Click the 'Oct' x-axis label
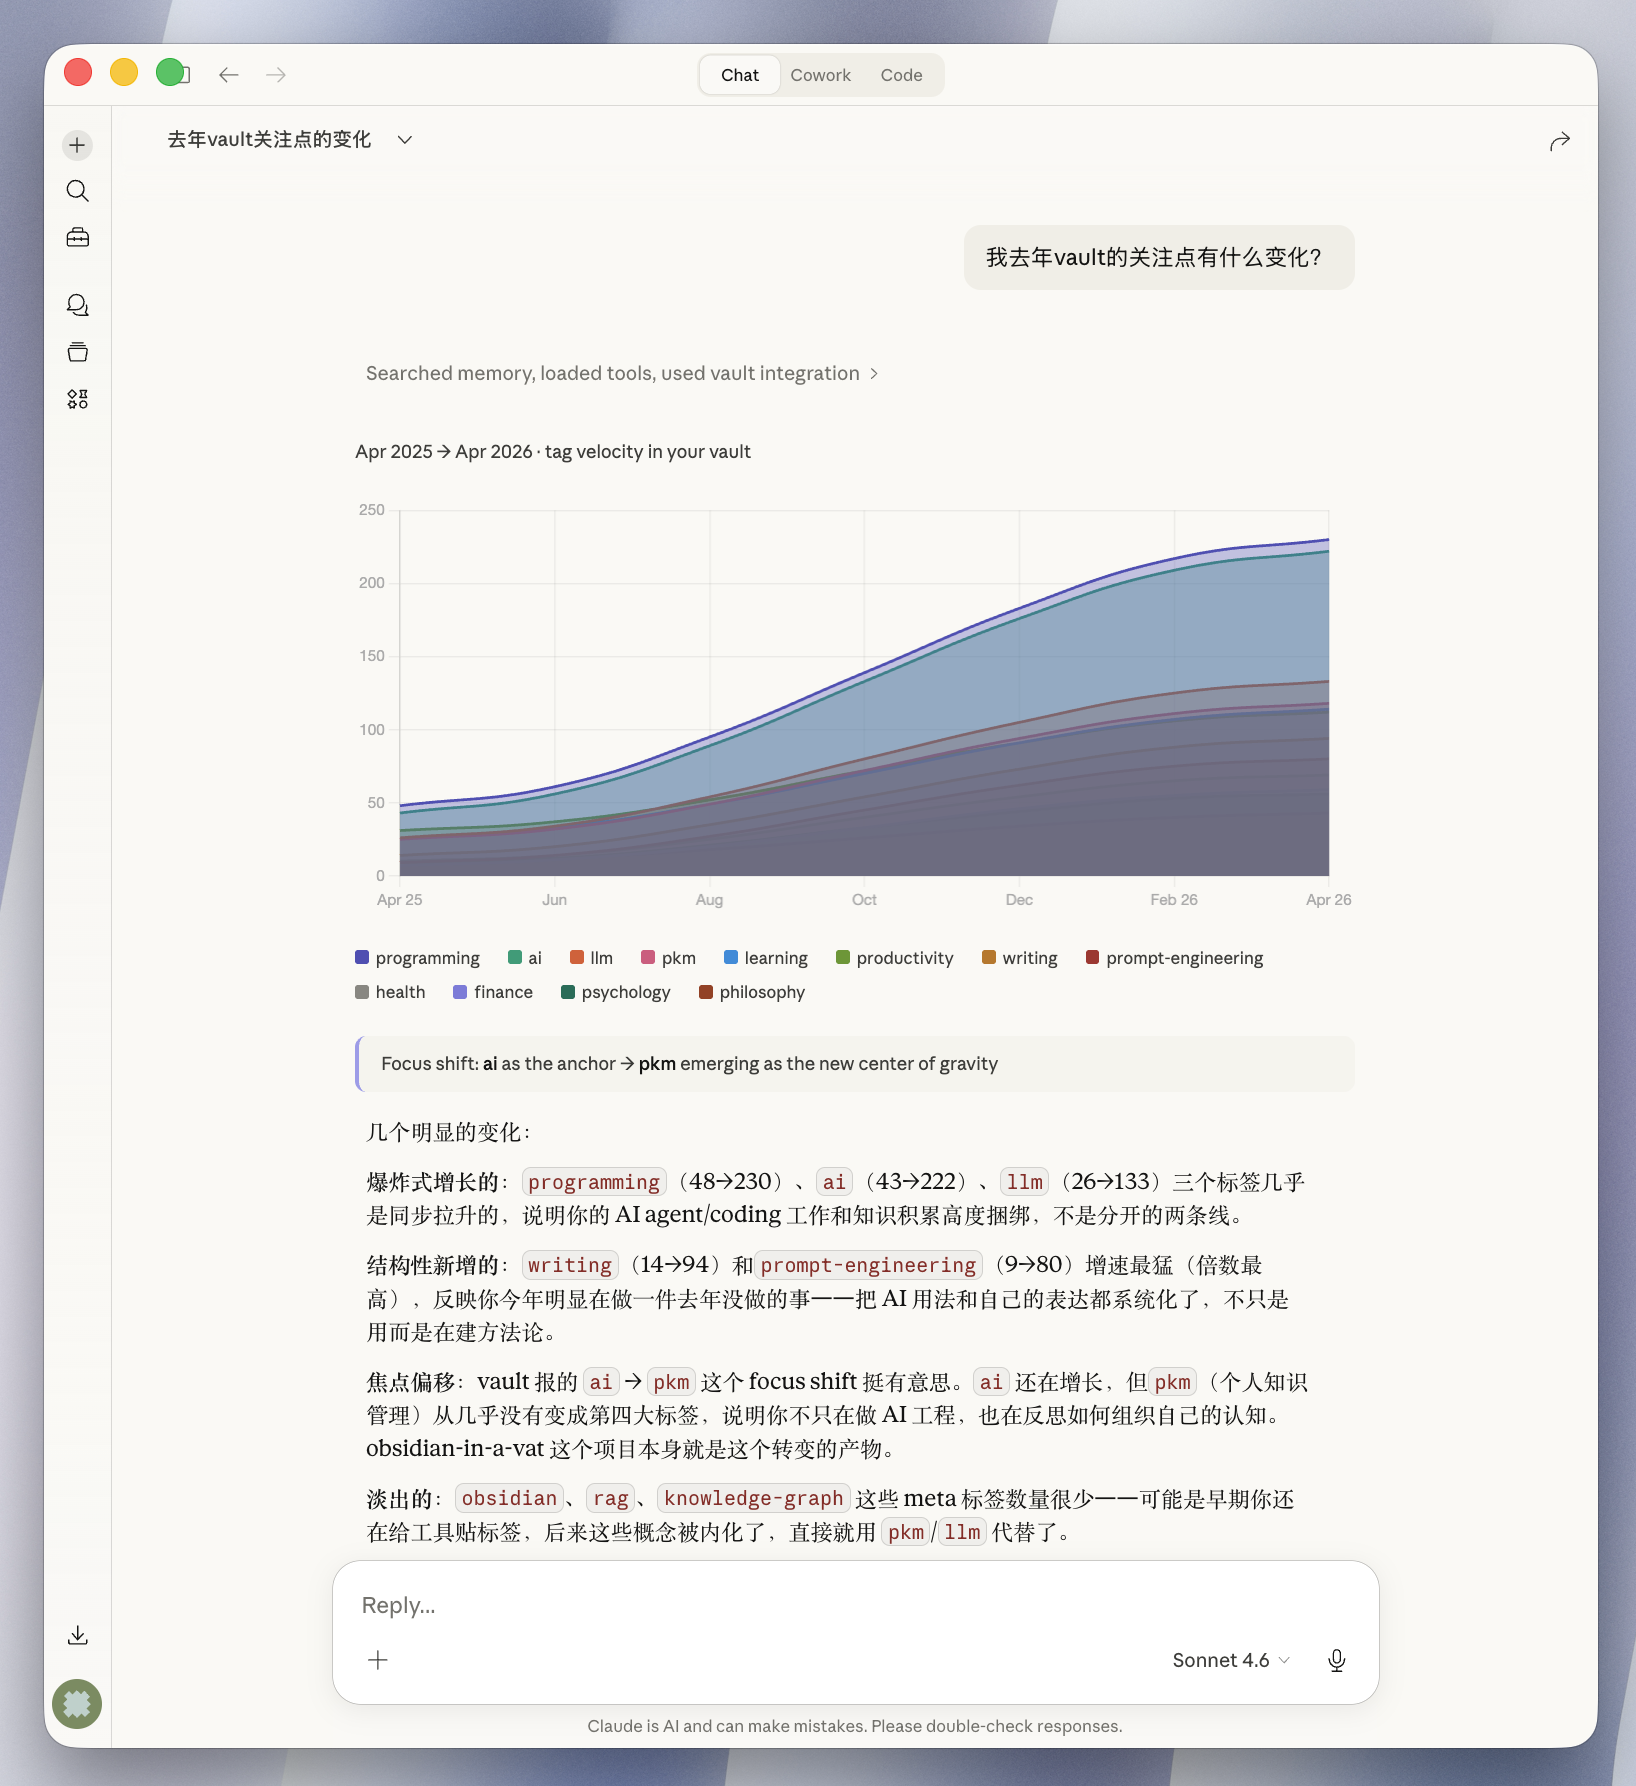The height and width of the screenshot is (1786, 1636). tap(864, 900)
